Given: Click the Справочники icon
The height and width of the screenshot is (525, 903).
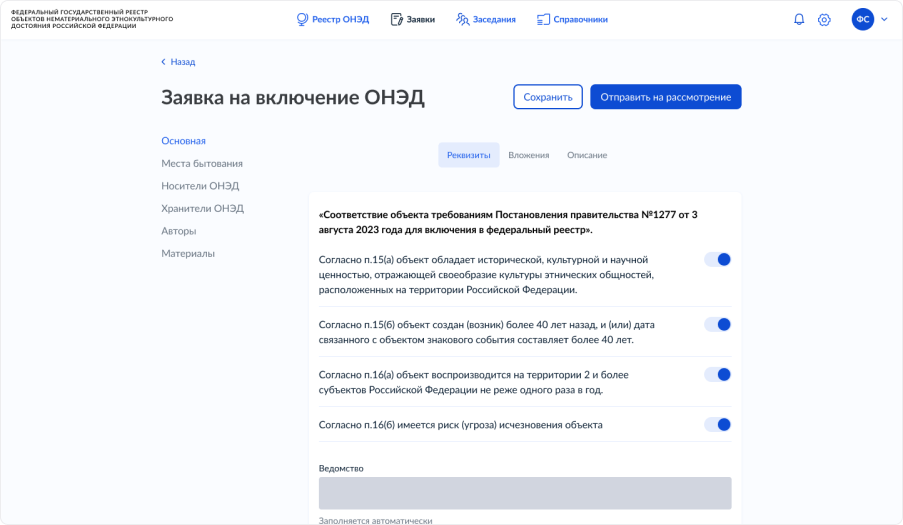Looking at the screenshot, I should point(543,20).
